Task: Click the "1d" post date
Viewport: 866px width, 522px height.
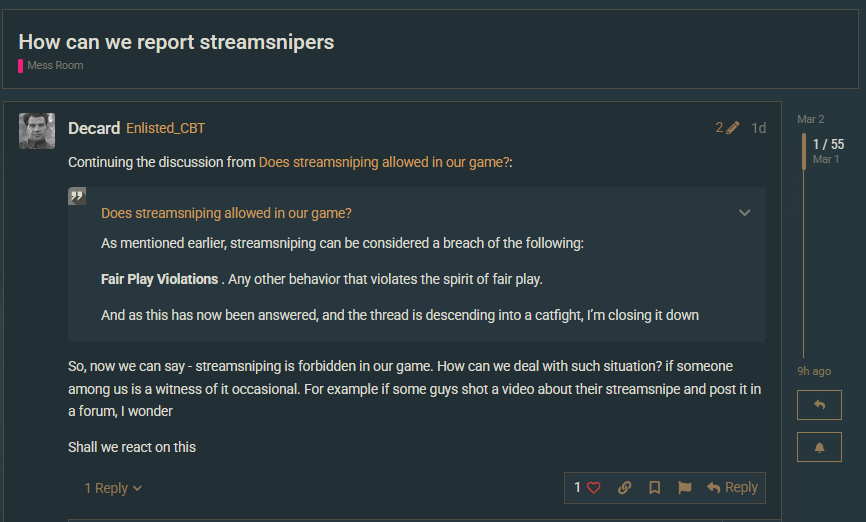Action: 759,128
